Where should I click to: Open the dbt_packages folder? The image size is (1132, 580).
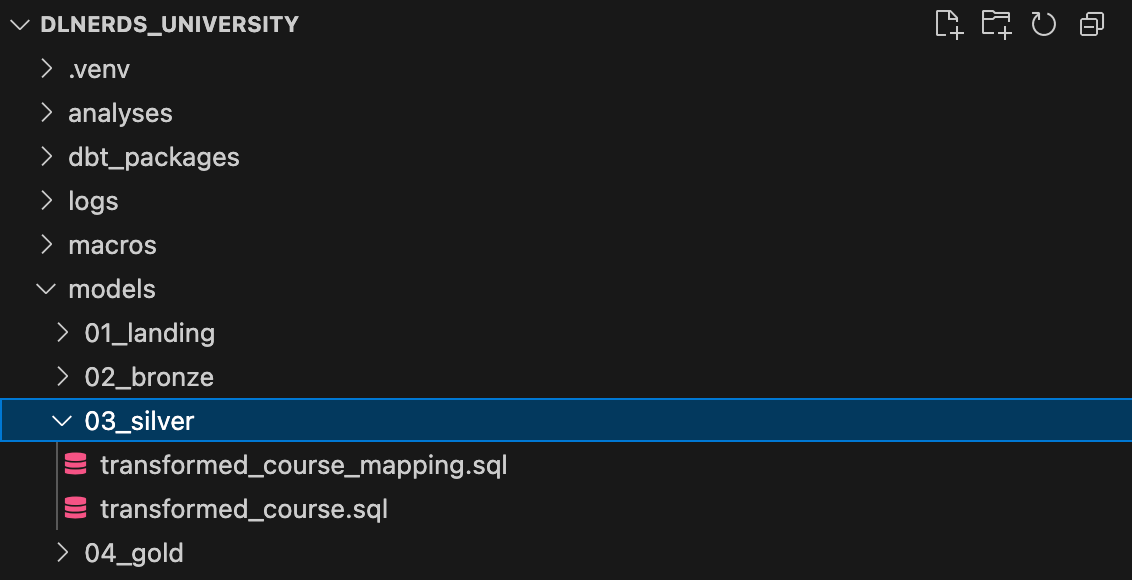154,157
